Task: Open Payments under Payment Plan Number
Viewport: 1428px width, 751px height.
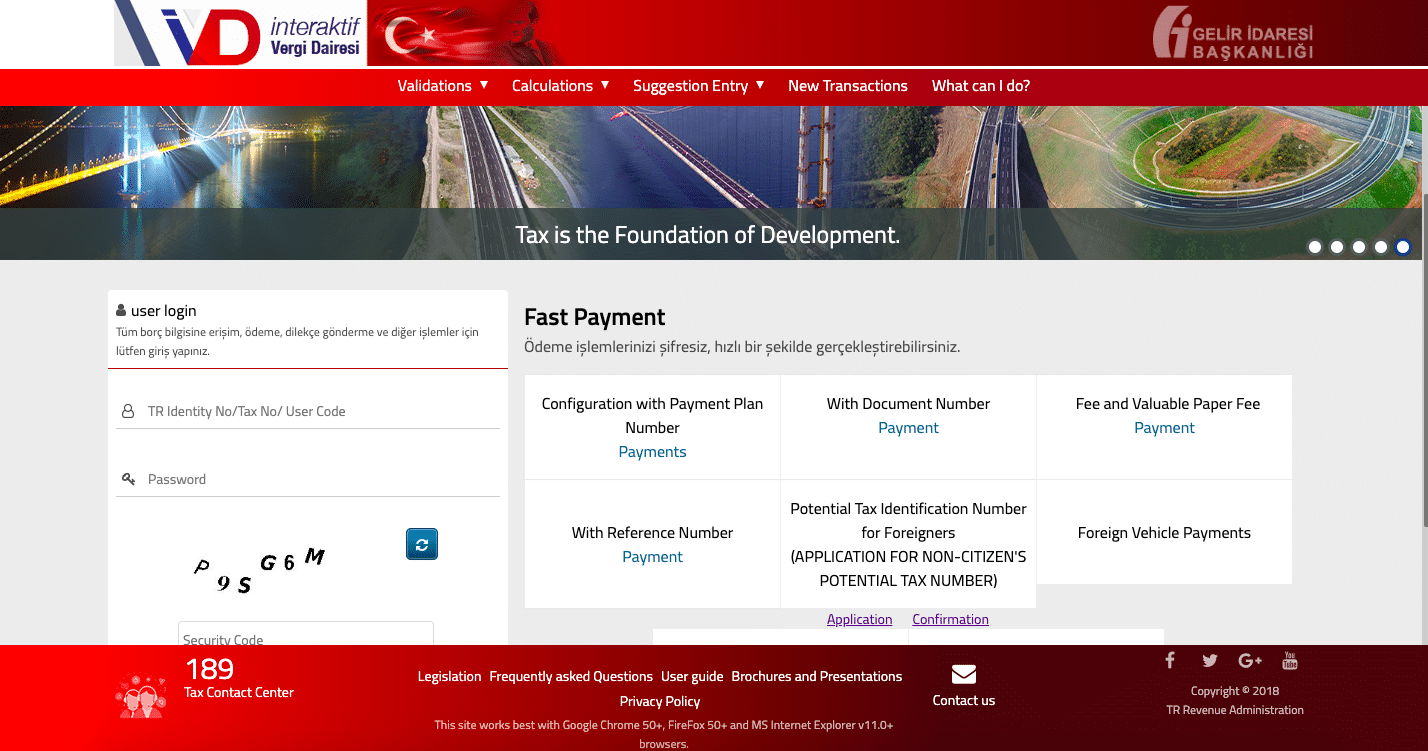Action: pos(652,452)
